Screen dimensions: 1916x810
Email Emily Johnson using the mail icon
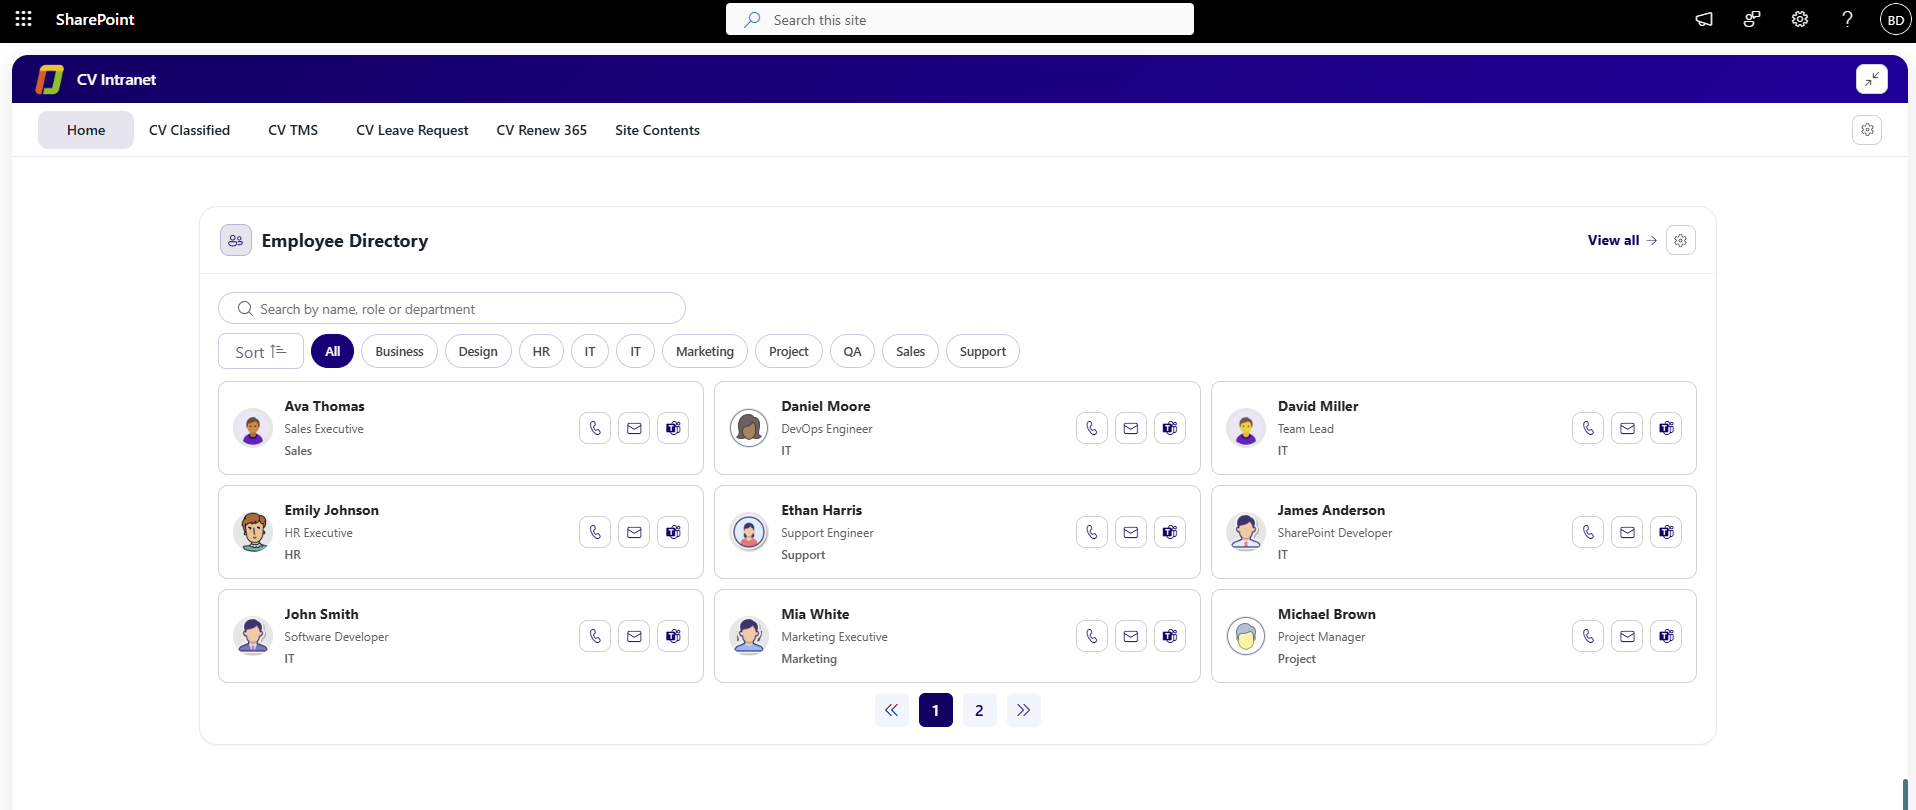(634, 532)
